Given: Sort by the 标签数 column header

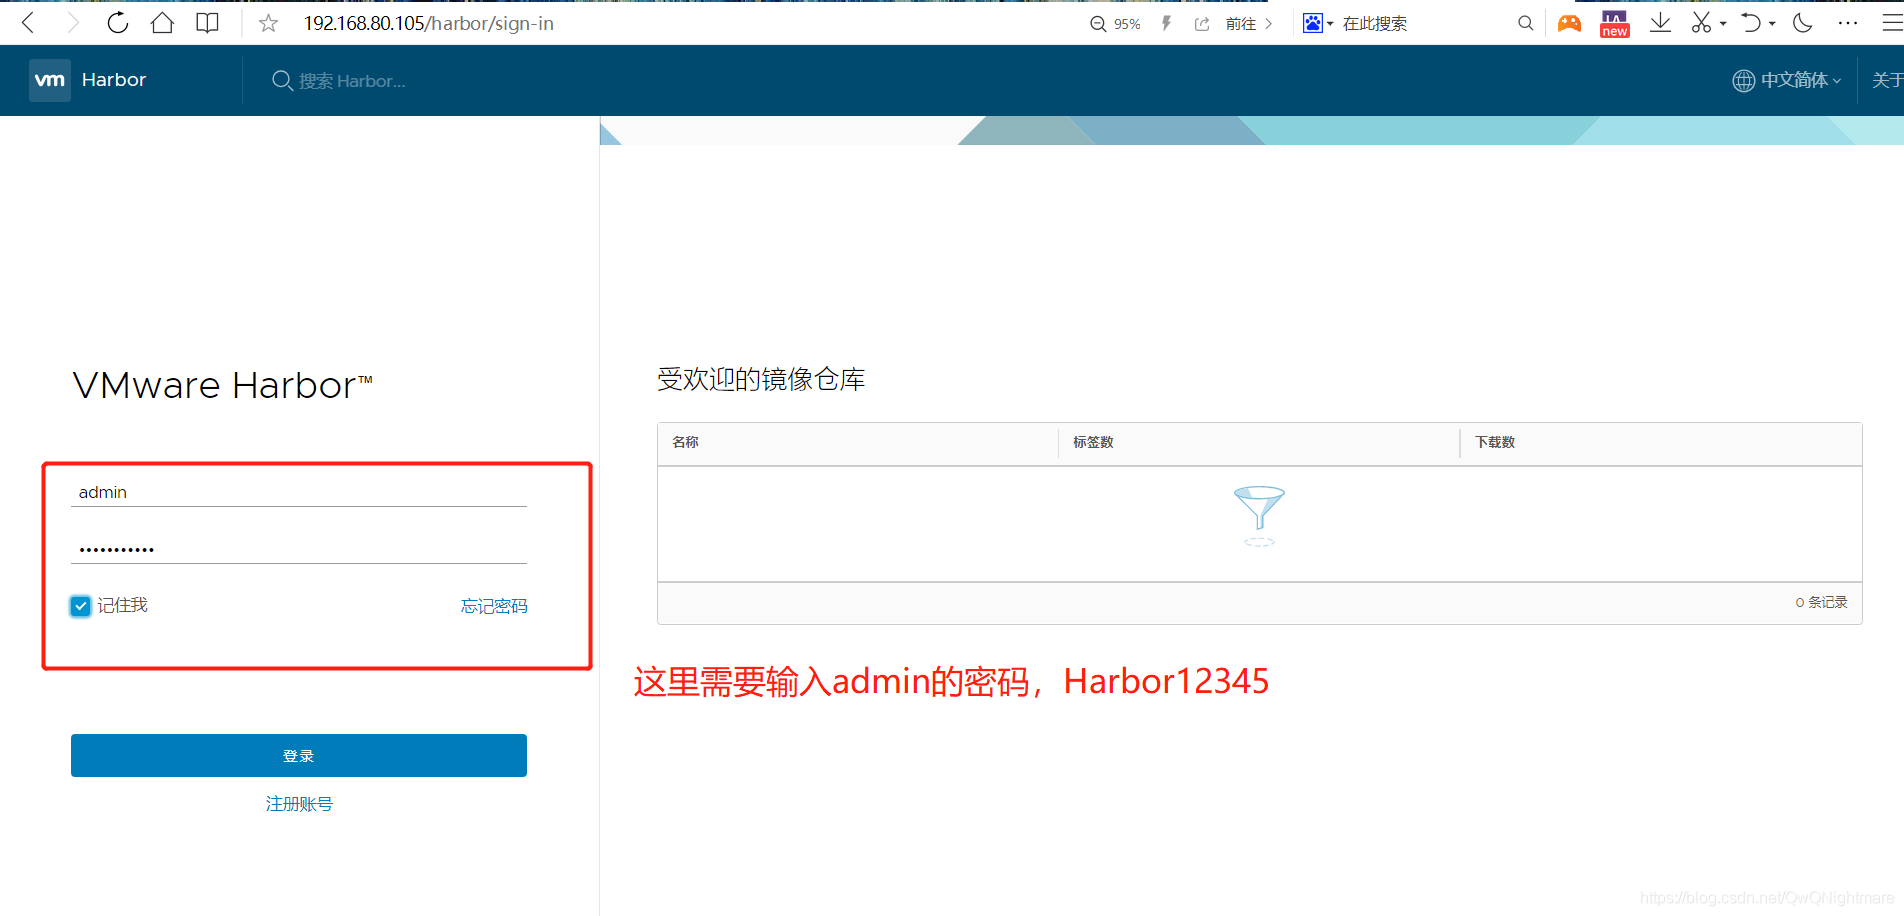Looking at the screenshot, I should click(x=1093, y=442).
